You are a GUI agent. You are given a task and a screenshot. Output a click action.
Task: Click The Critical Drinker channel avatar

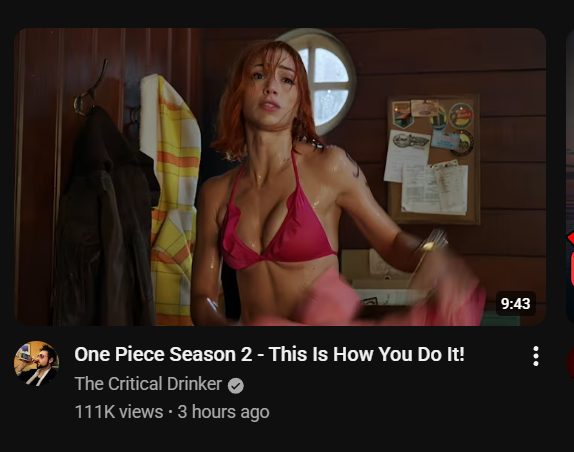pos(36,363)
